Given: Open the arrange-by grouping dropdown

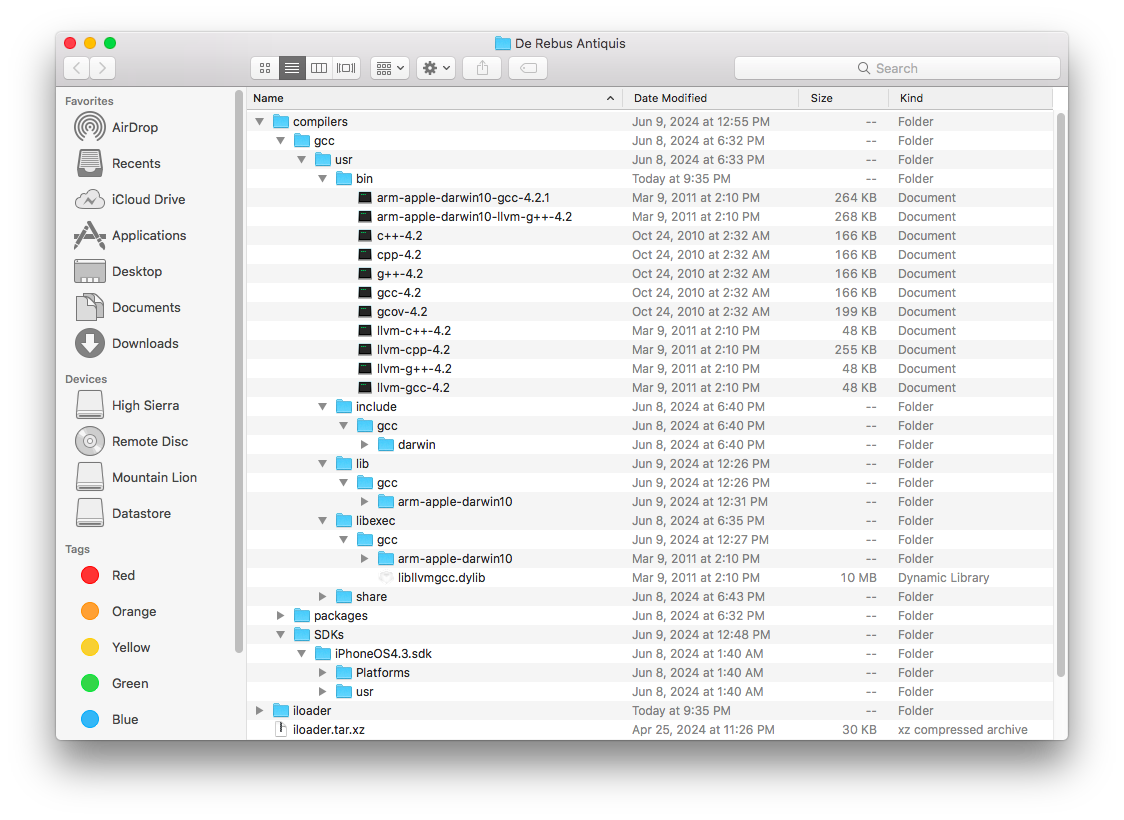Looking at the screenshot, I should (390, 68).
